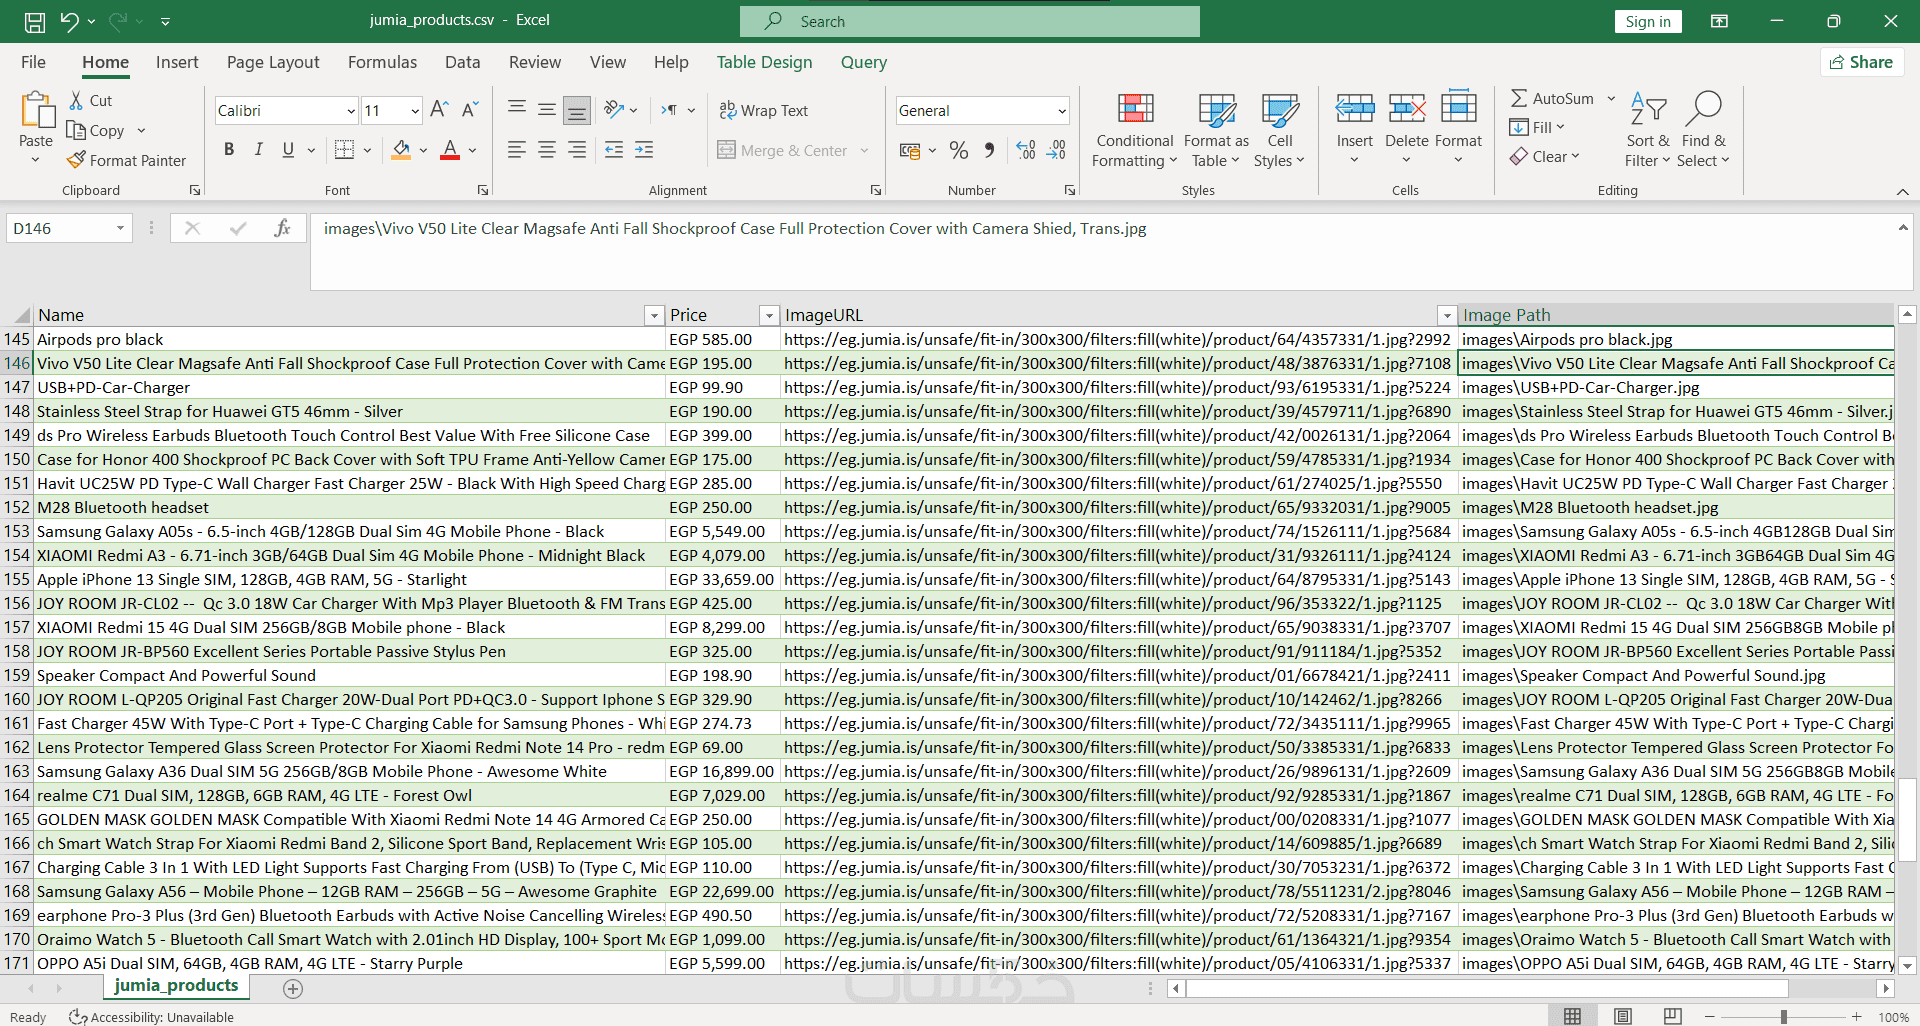
Task: Click Merge & Center button
Action: coord(783,150)
